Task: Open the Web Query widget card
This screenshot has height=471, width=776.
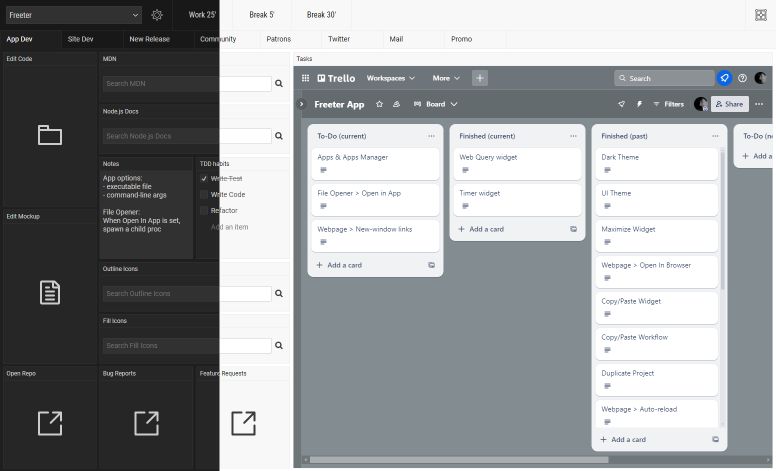Action: coord(517,164)
